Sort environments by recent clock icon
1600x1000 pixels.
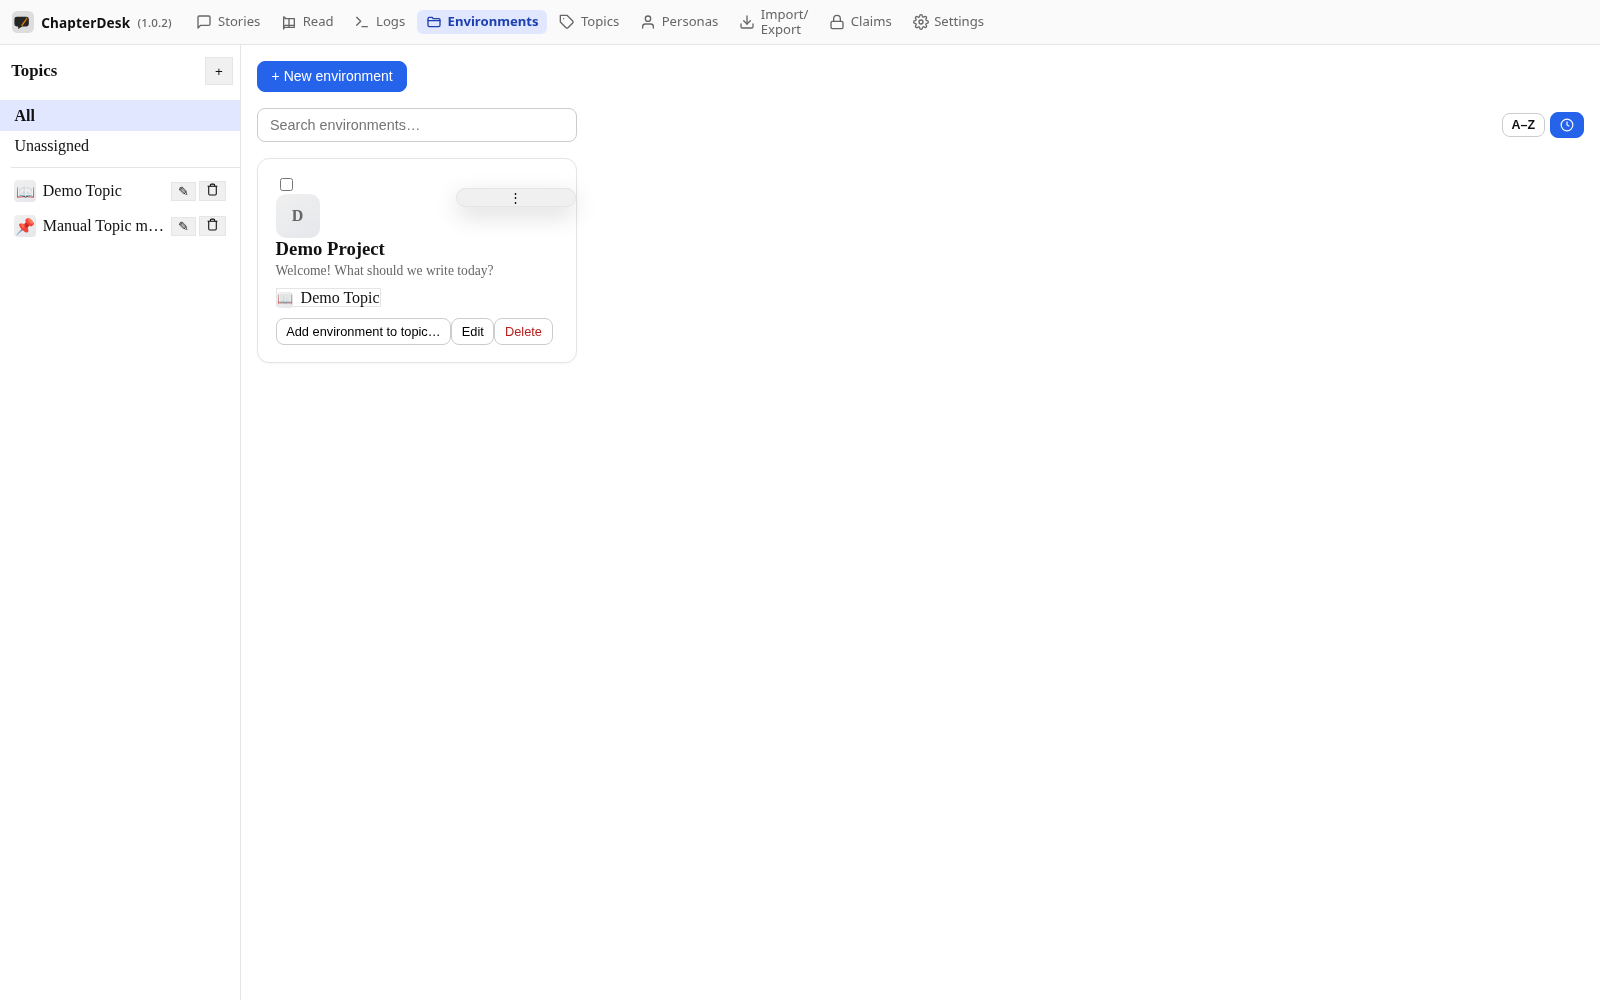point(1567,125)
